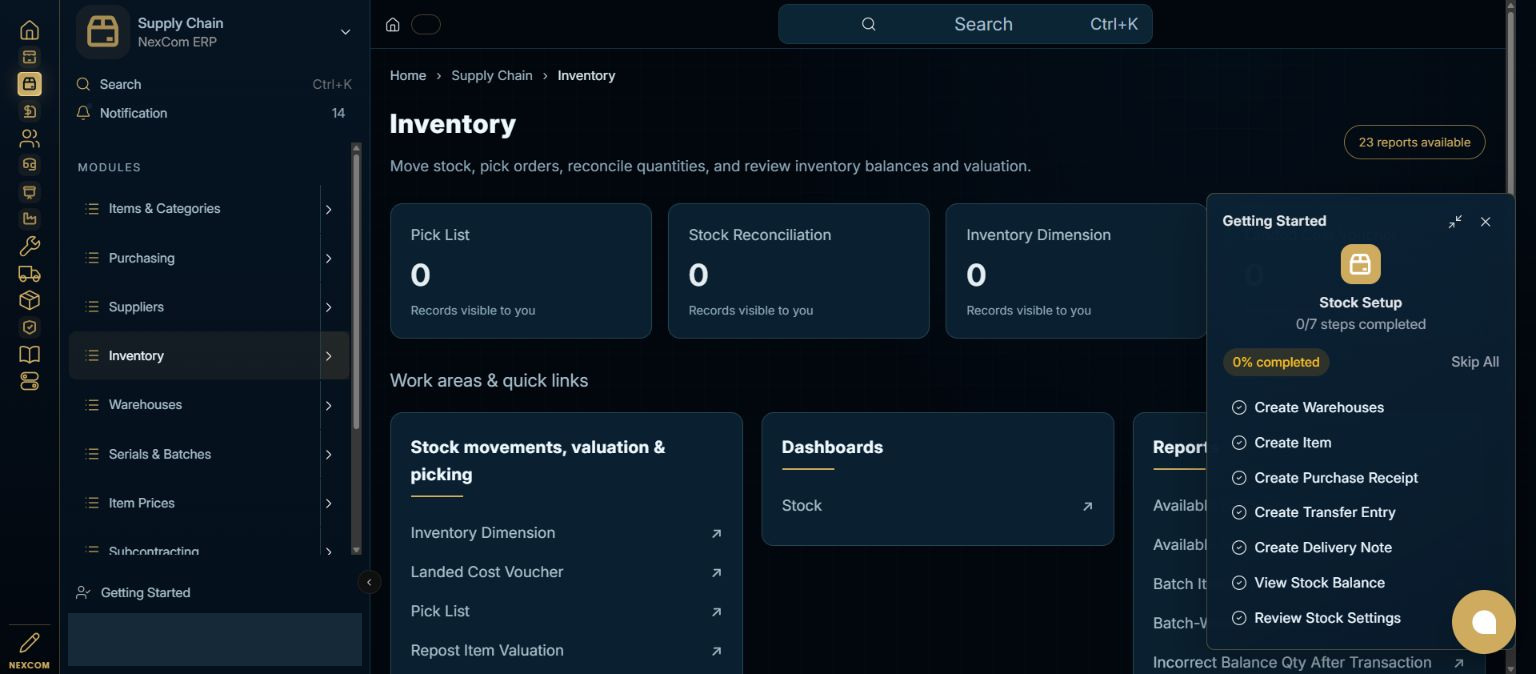Screen dimensions: 1536x674
Task: Select Suppliers module in sidebar
Action: pyautogui.click(x=195, y=307)
